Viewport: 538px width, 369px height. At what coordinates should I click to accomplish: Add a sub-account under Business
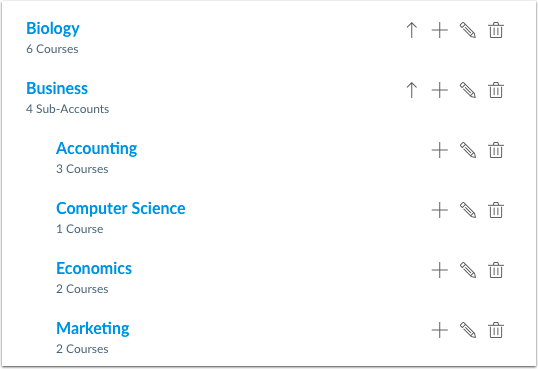tap(440, 90)
